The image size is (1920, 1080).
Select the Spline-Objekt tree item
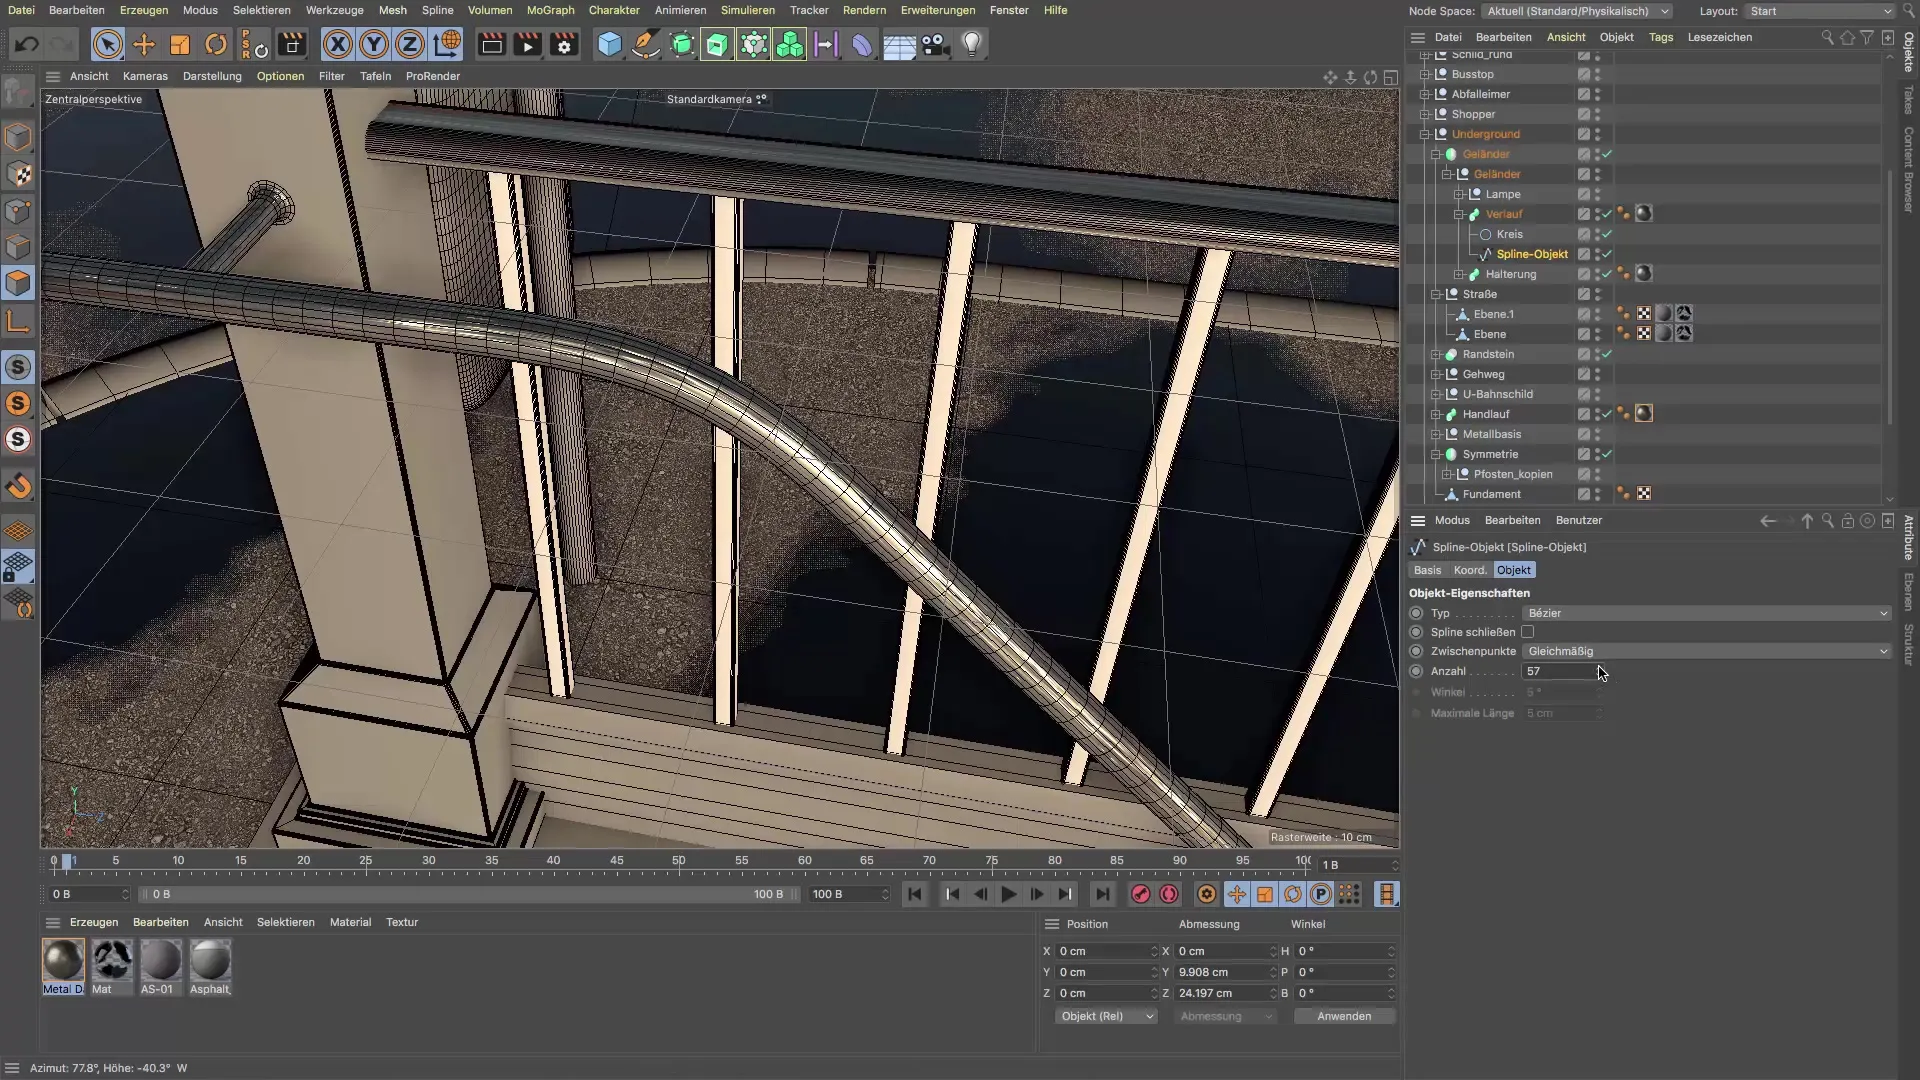(x=1532, y=254)
